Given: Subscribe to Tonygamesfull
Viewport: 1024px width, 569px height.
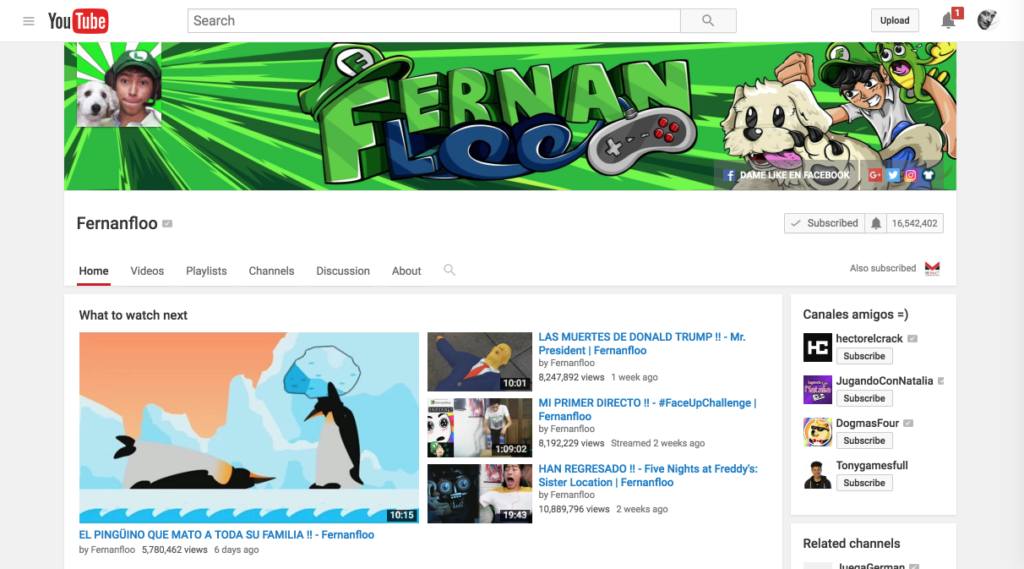Looking at the screenshot, I should [864, 483].
